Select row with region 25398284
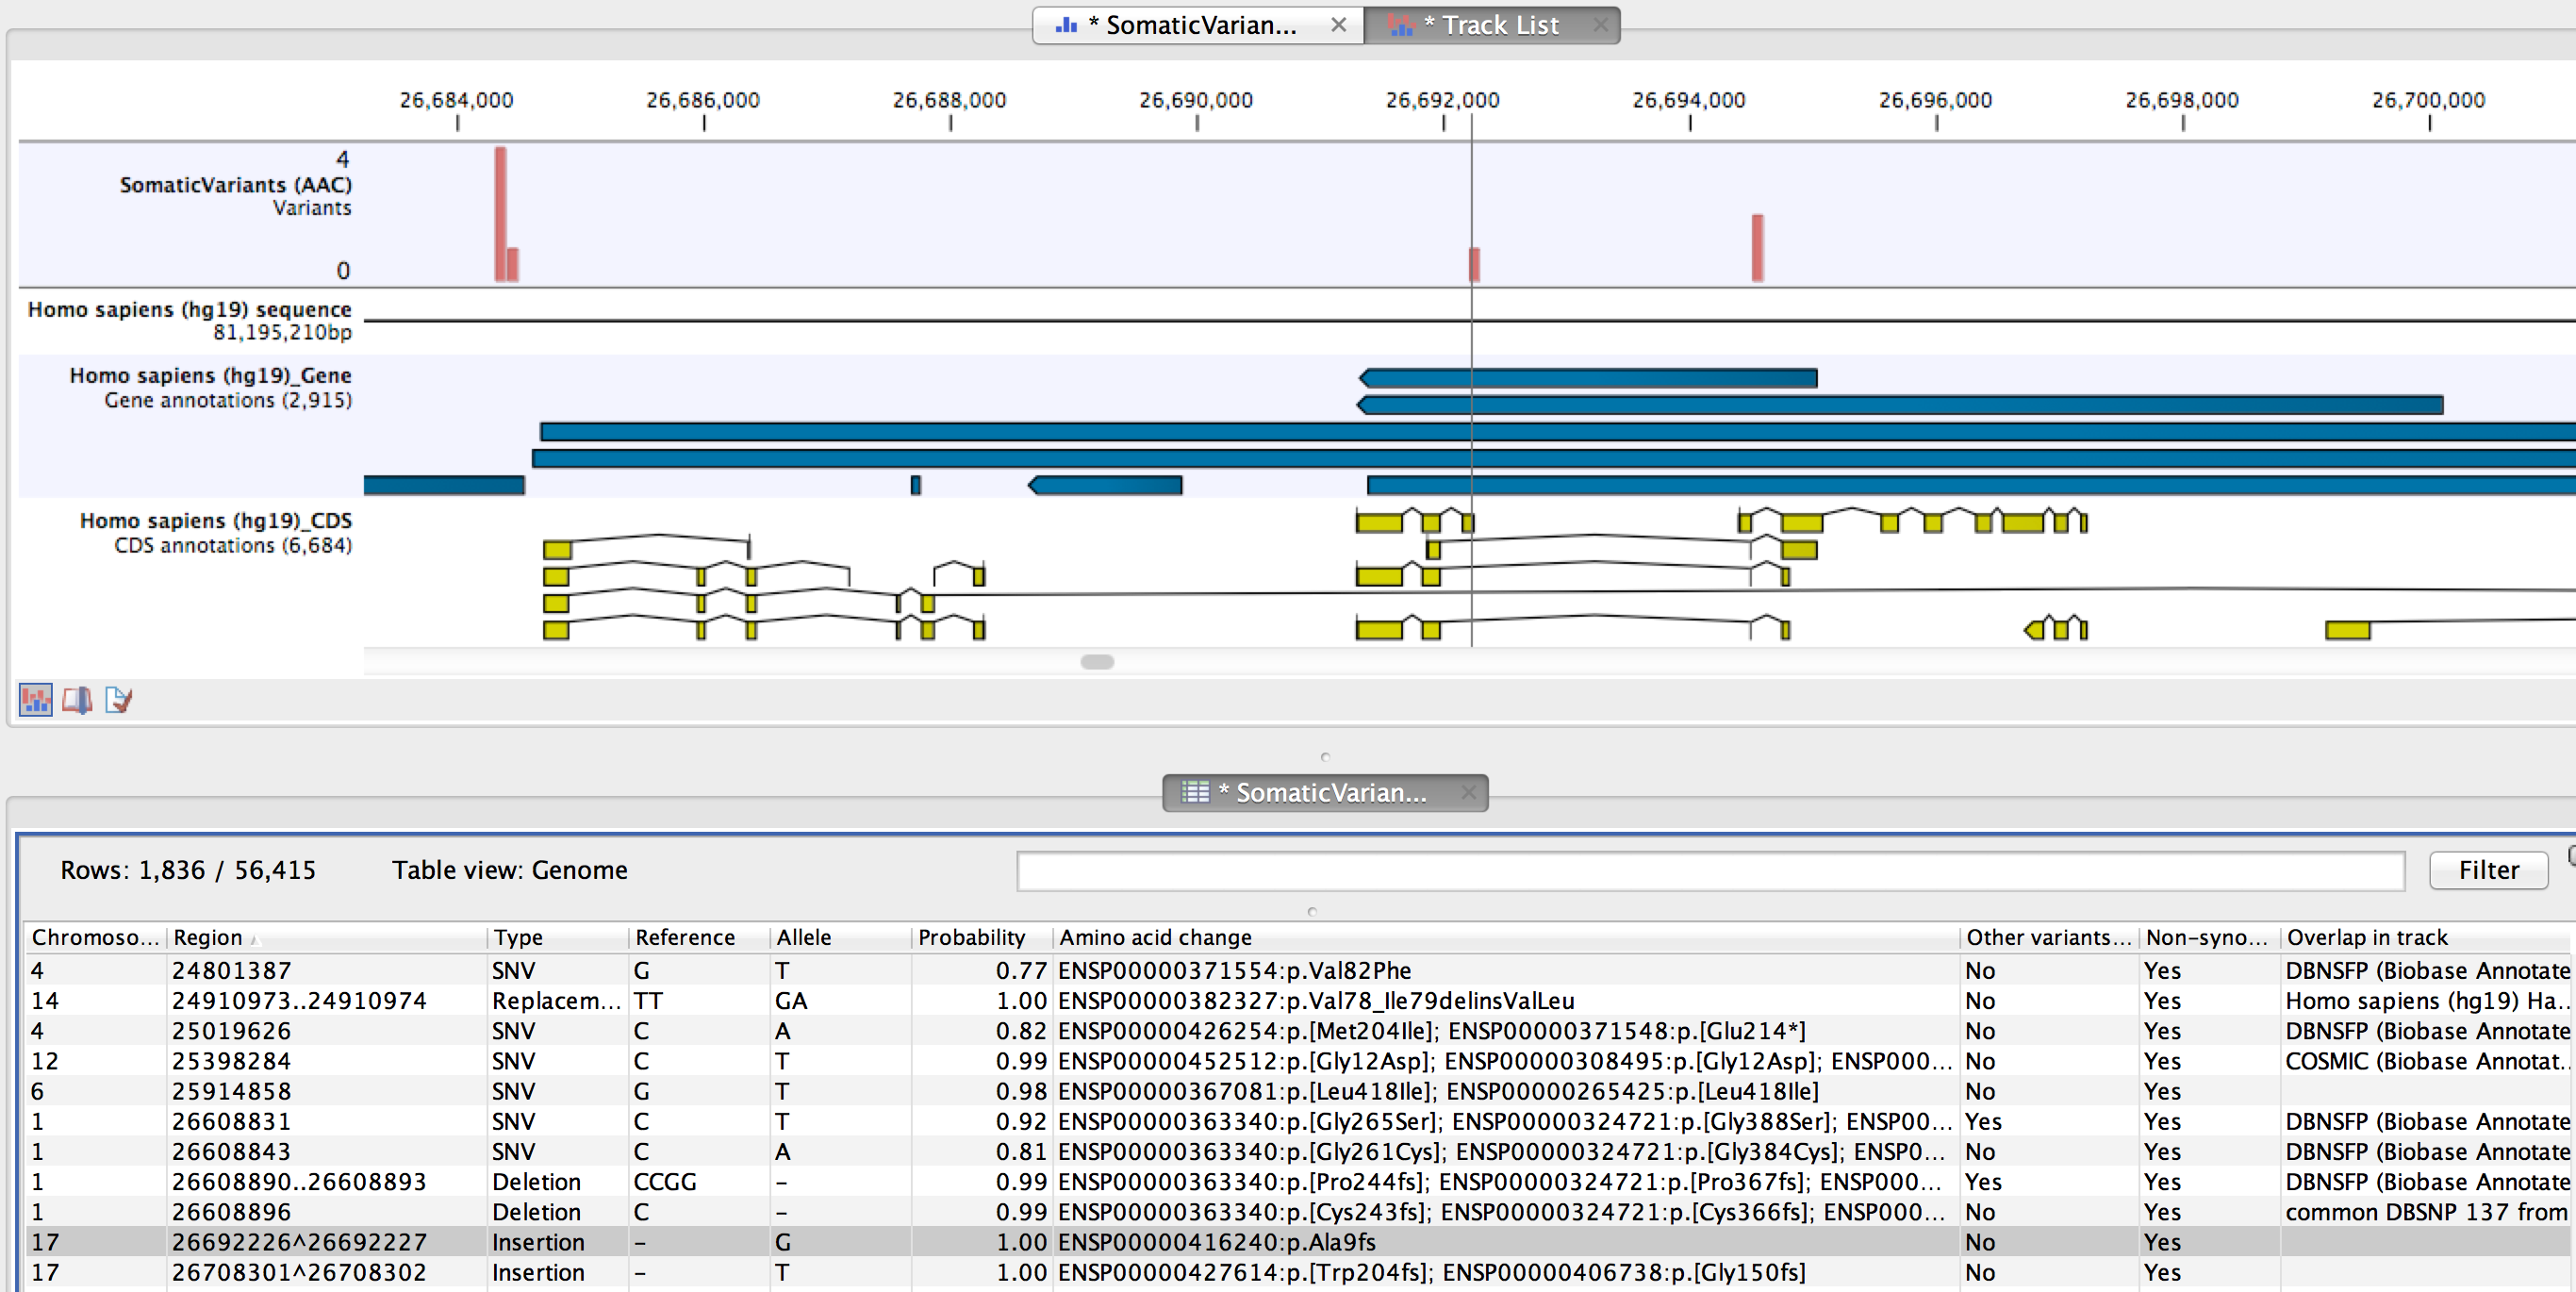The width and height of the screenshot is (2576, 1292). 1297,1061
